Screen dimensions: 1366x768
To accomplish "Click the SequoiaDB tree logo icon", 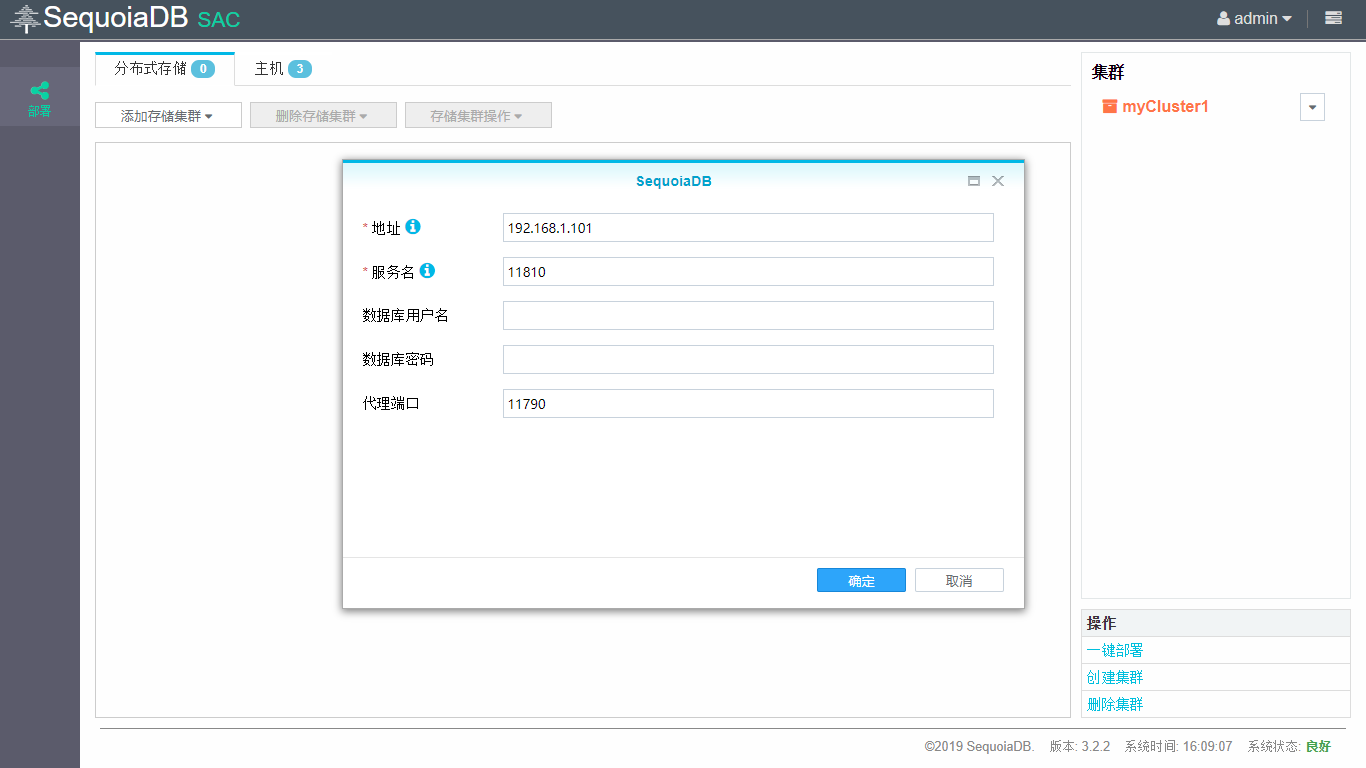I will click(x=26, y=18).
